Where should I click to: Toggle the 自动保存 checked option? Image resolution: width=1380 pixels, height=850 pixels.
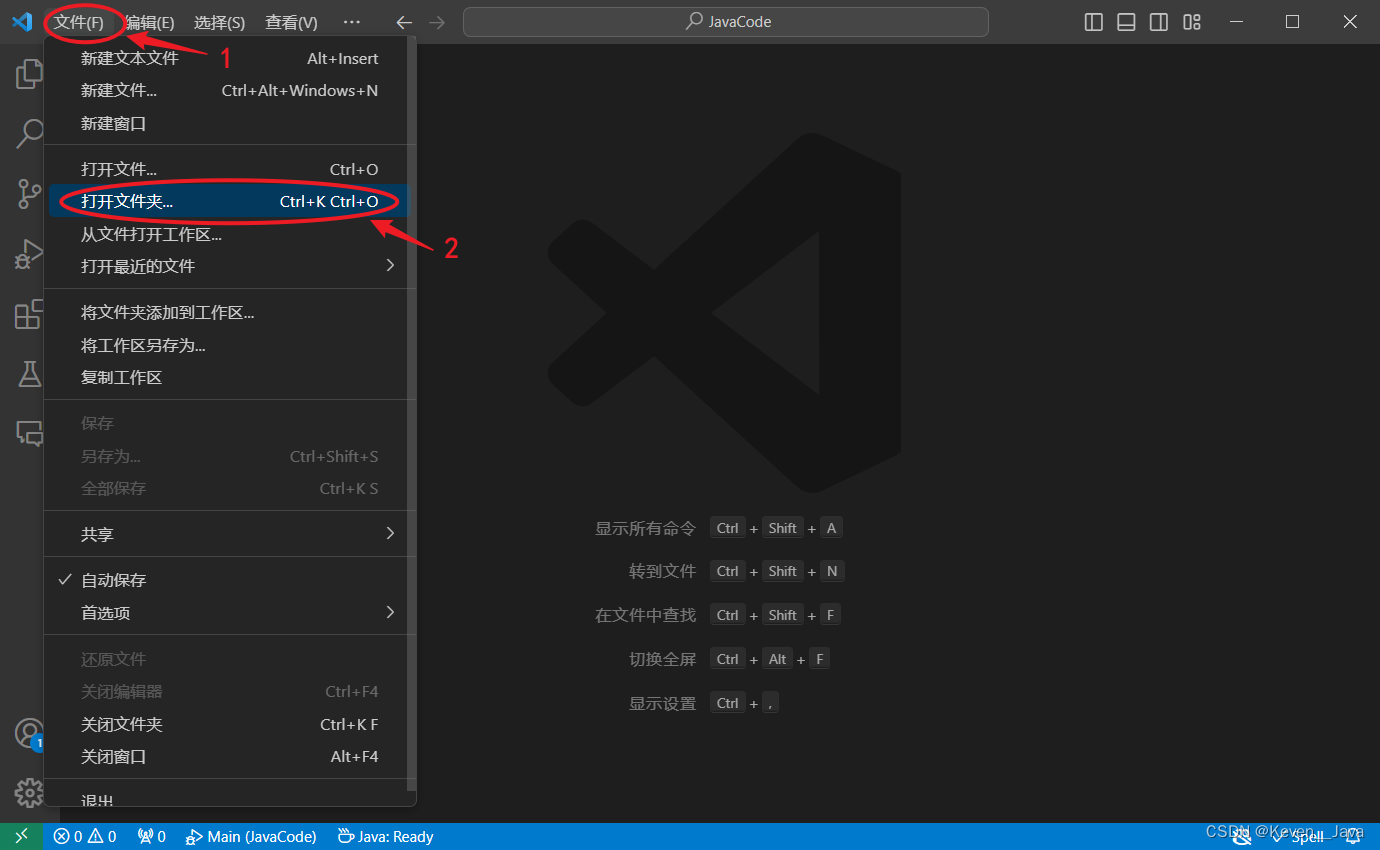(229, 580)
